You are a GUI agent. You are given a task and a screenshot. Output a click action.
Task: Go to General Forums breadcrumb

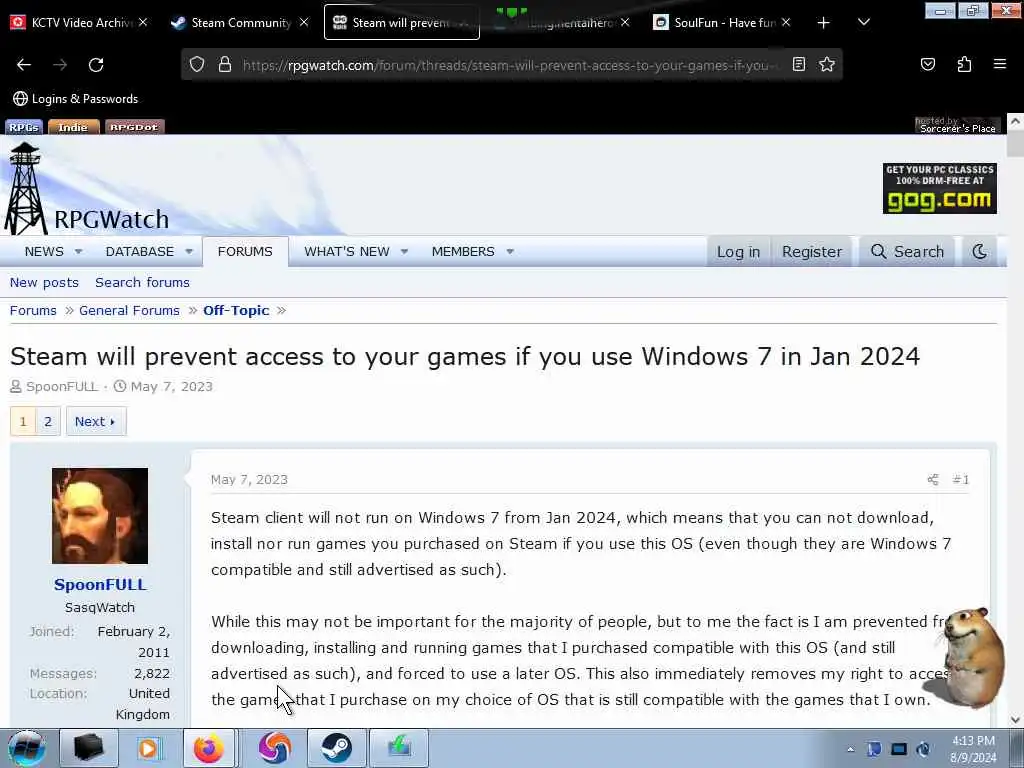tap(129, 310)
